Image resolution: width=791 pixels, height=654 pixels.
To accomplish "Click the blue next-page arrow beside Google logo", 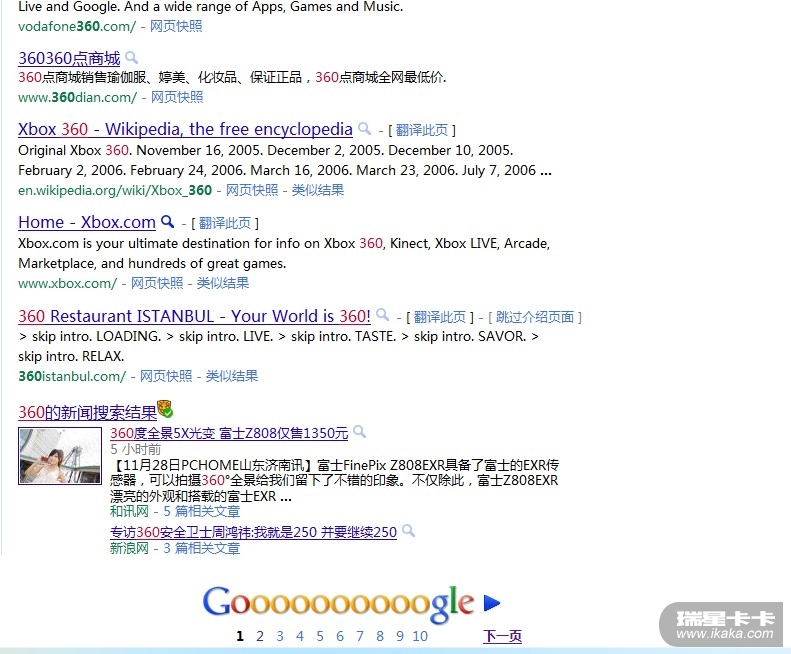I will click(491, 603).
